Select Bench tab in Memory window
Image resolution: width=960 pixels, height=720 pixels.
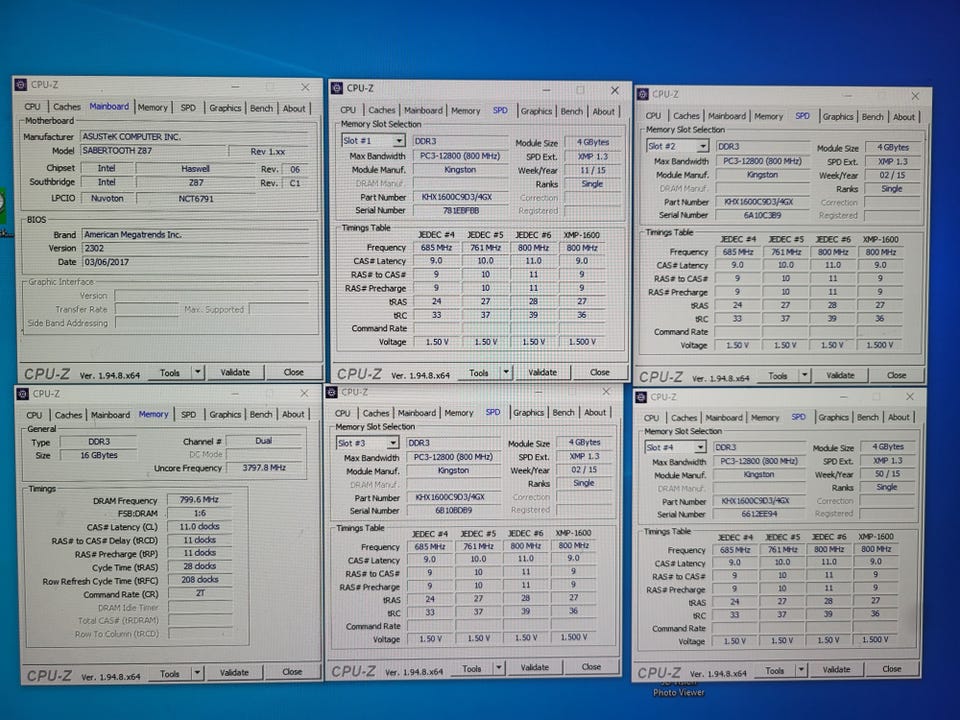(261, 414)
